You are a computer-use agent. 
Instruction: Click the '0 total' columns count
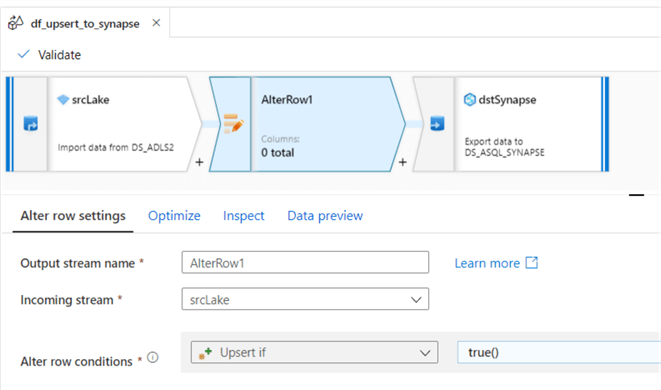pos(277,153)
